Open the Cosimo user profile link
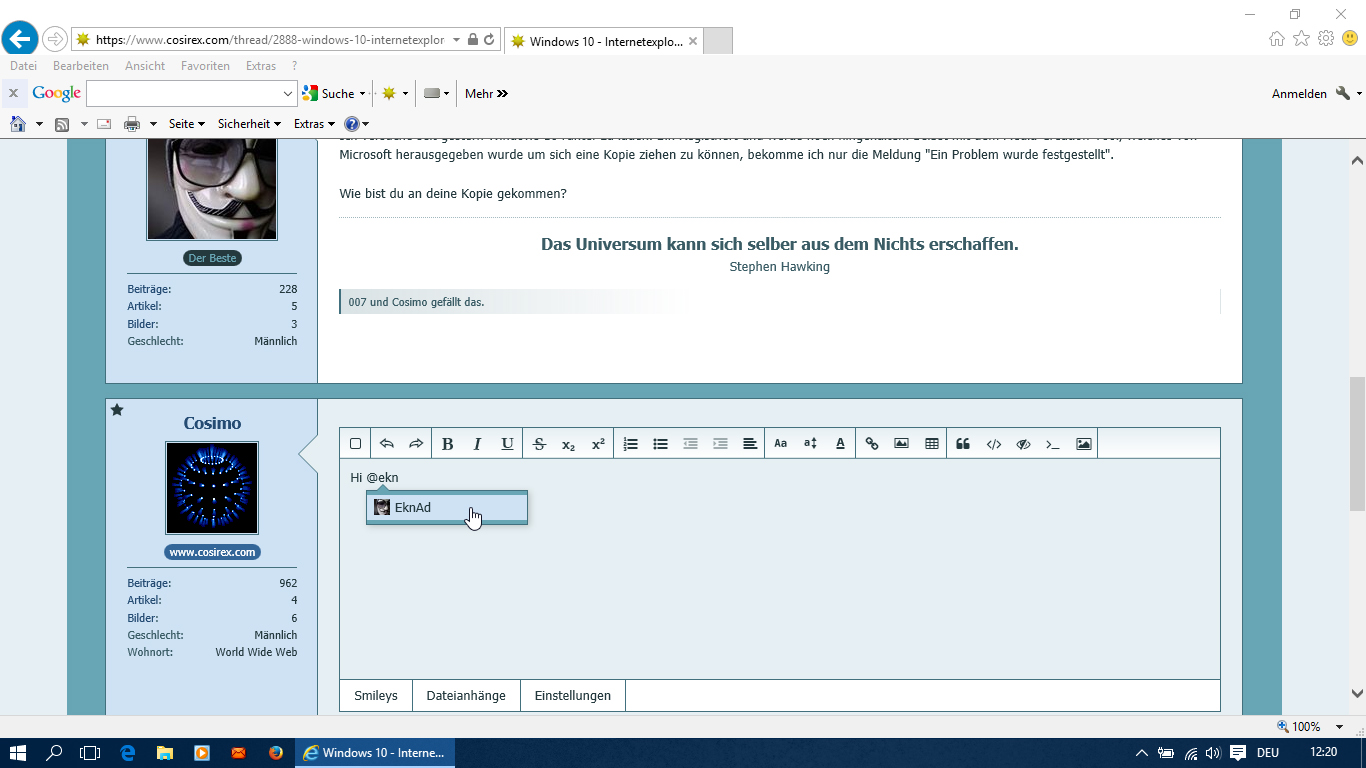This screenshot has width=1366, height=768. pyautogui.click(x=212, y=423)
